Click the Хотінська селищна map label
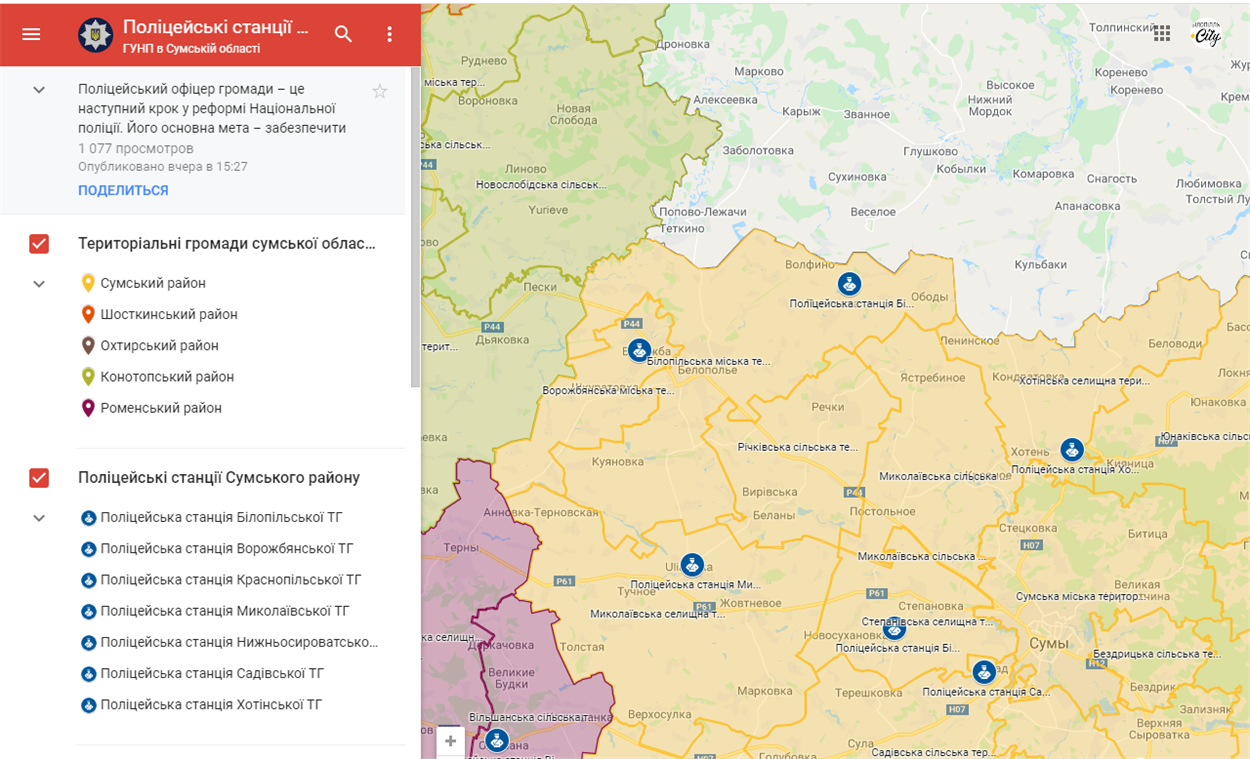Viewport: 1250px width, 759px height. pos(1084,381)
